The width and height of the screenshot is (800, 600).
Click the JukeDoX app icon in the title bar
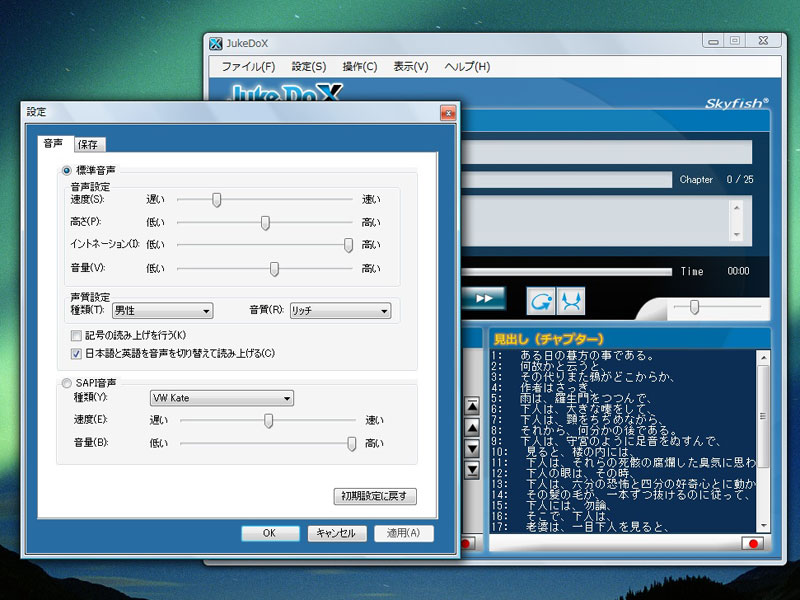coord(216,44)
